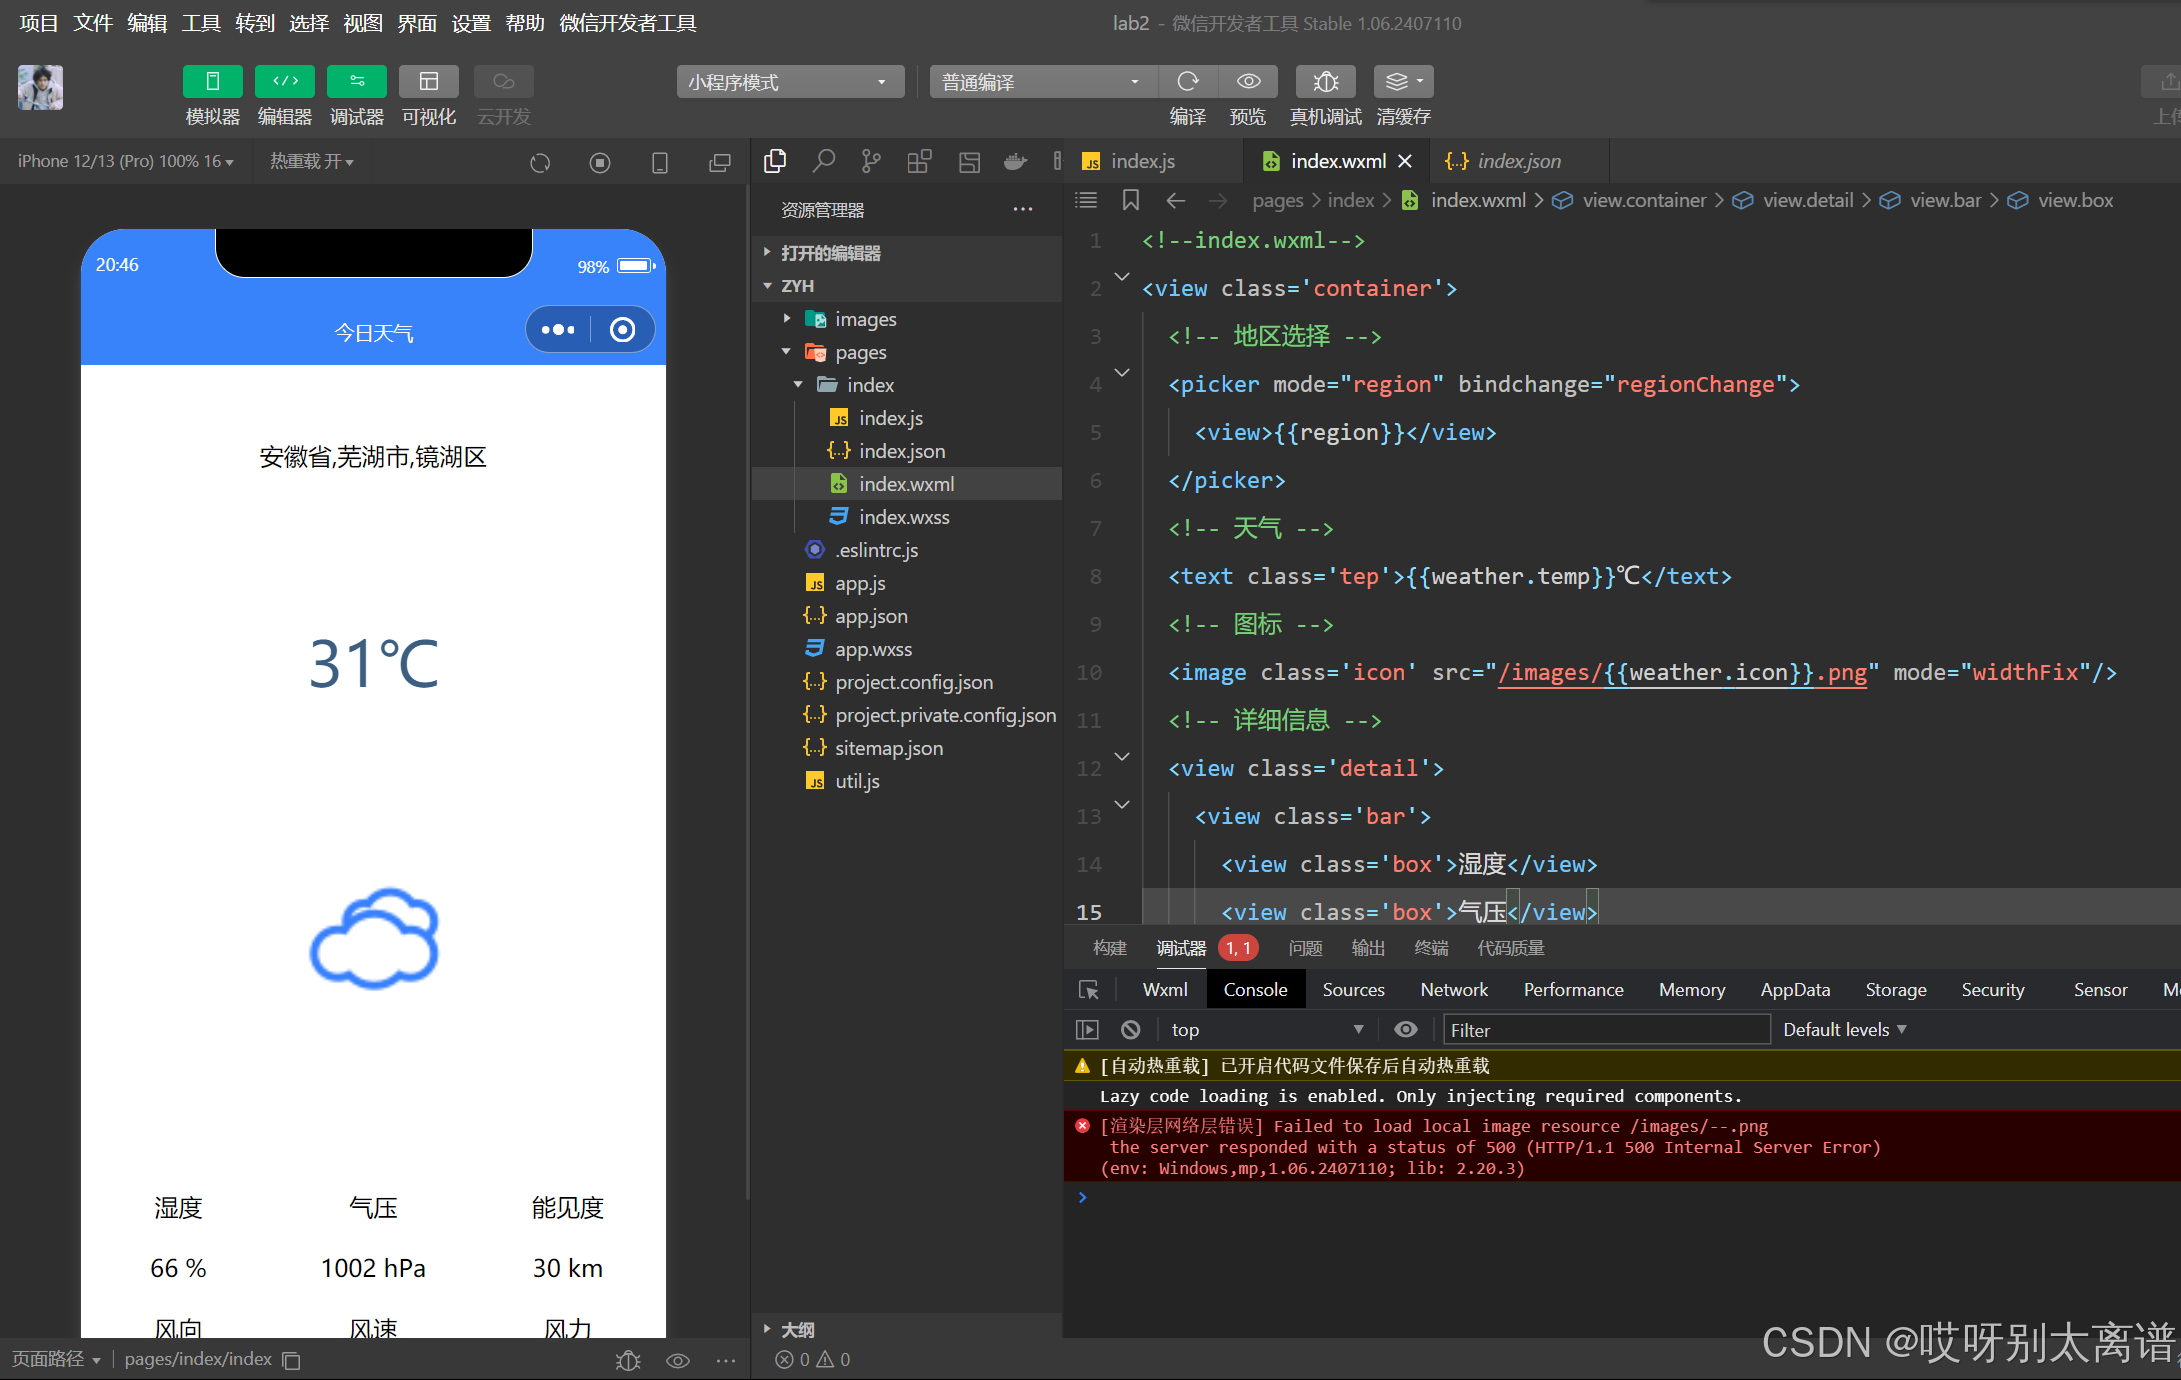Open real device debugging bug icon
Screen dimensions: 2181x1380
click(1325, 81)
